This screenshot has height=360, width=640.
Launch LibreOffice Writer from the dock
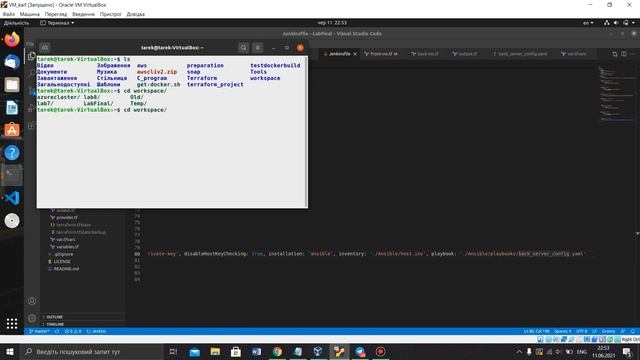pyautogui.click(x=12, y=108)
